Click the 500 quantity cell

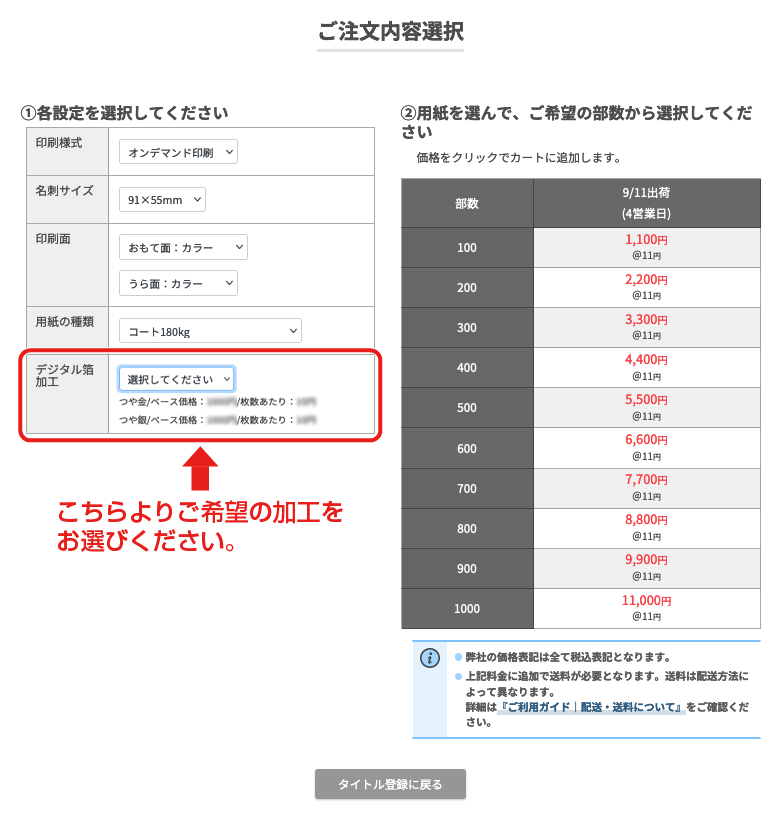pos(467,408)
